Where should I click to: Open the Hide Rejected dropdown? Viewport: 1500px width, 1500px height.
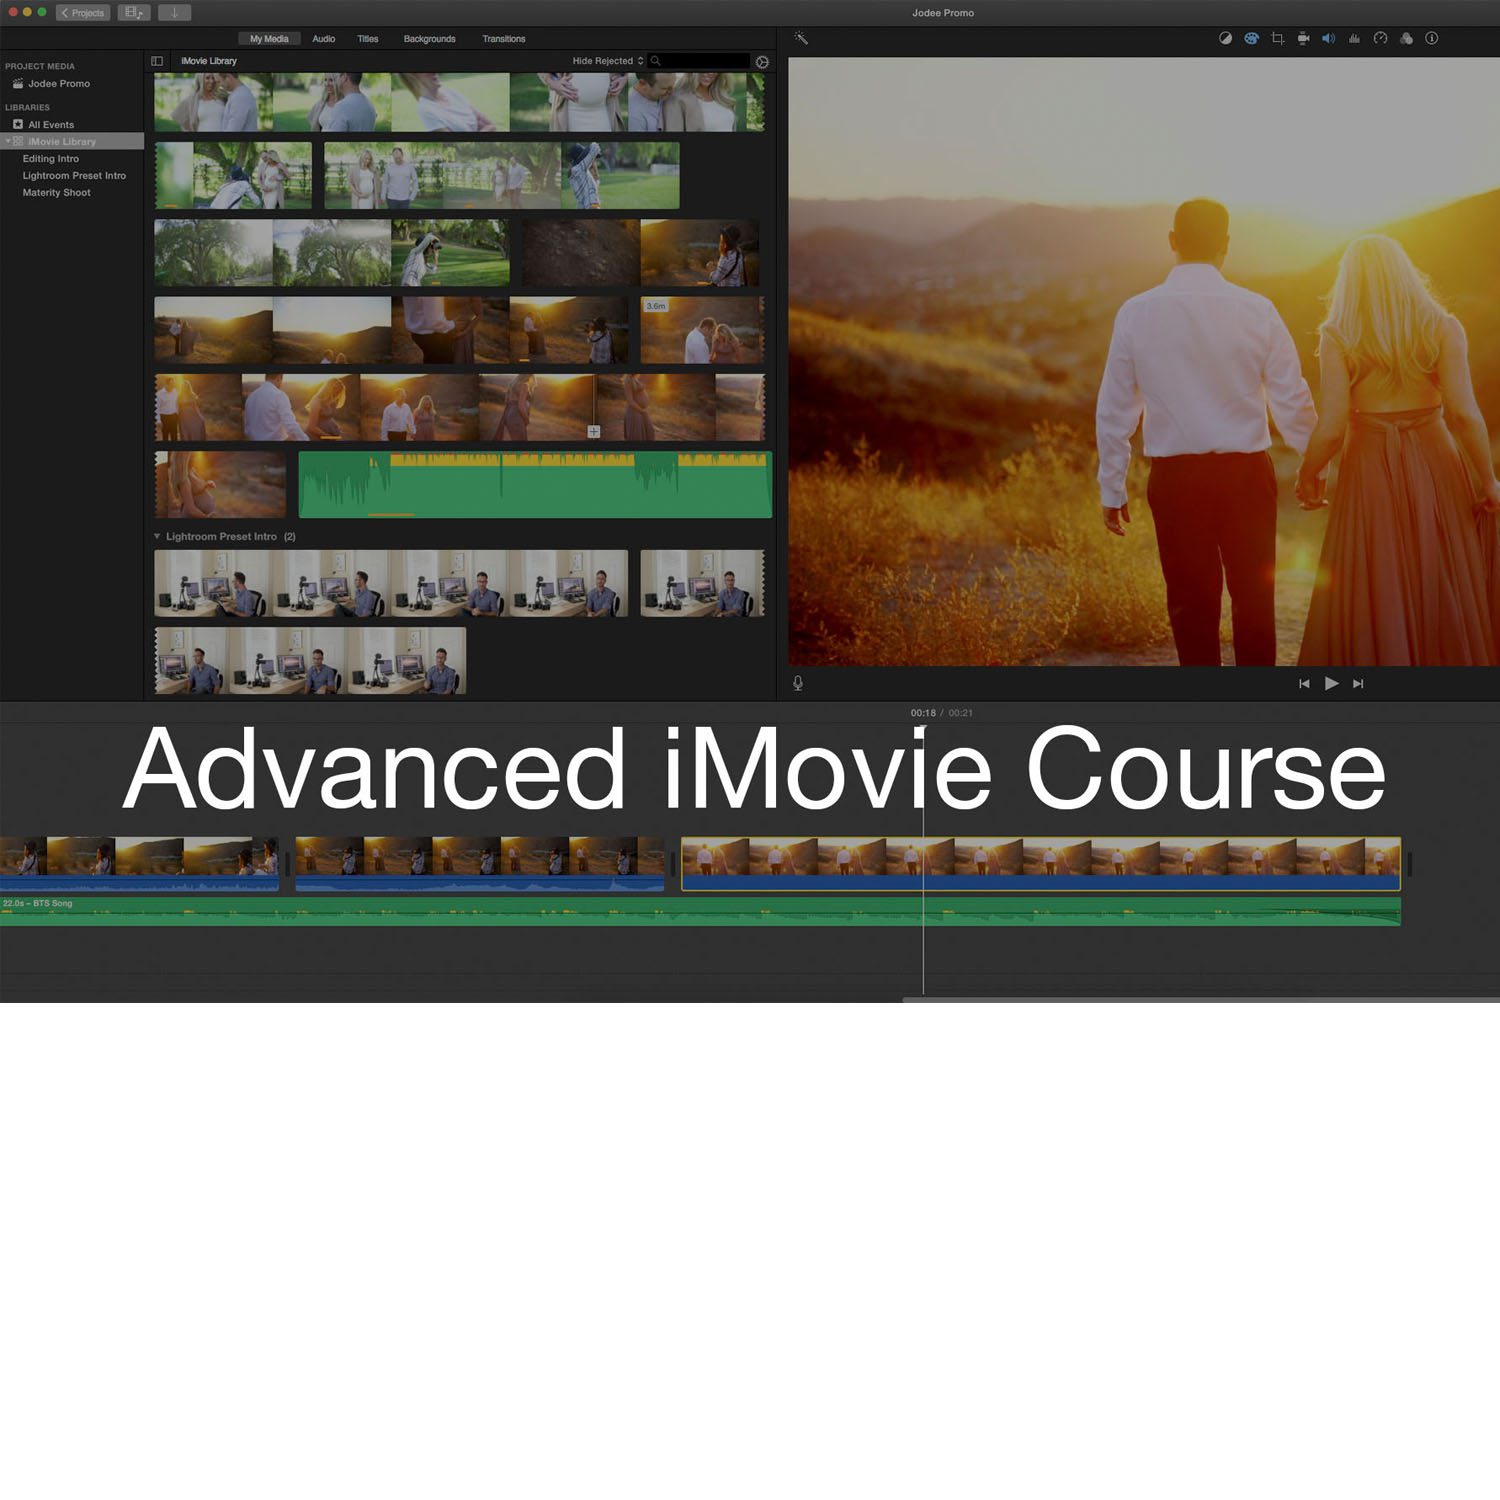608,61
